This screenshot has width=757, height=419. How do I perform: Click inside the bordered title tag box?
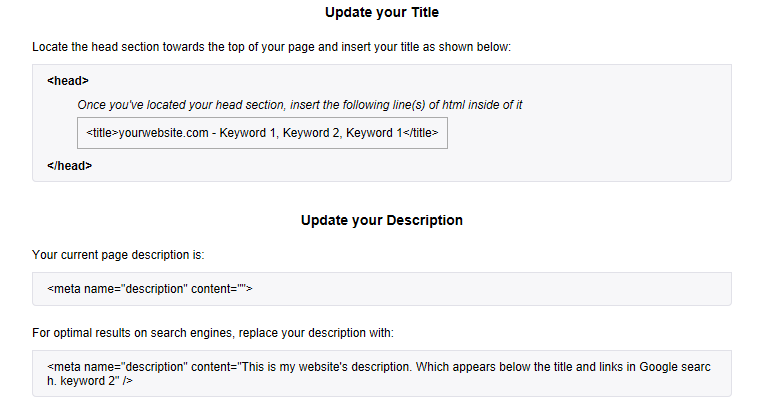tap(262, 133)
